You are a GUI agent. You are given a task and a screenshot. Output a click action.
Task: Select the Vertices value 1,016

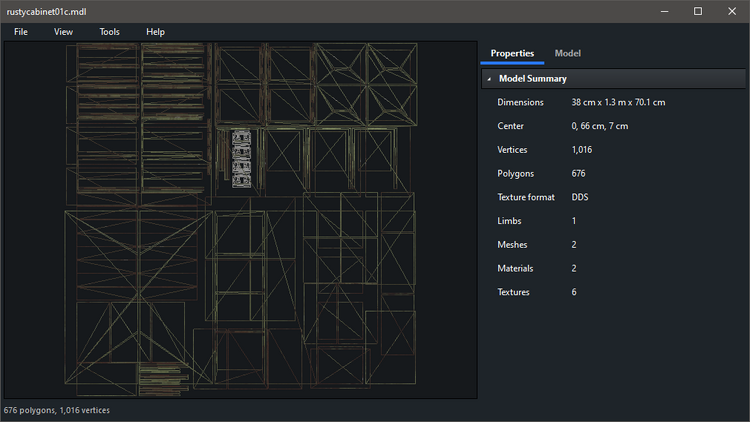click(582, 150)
